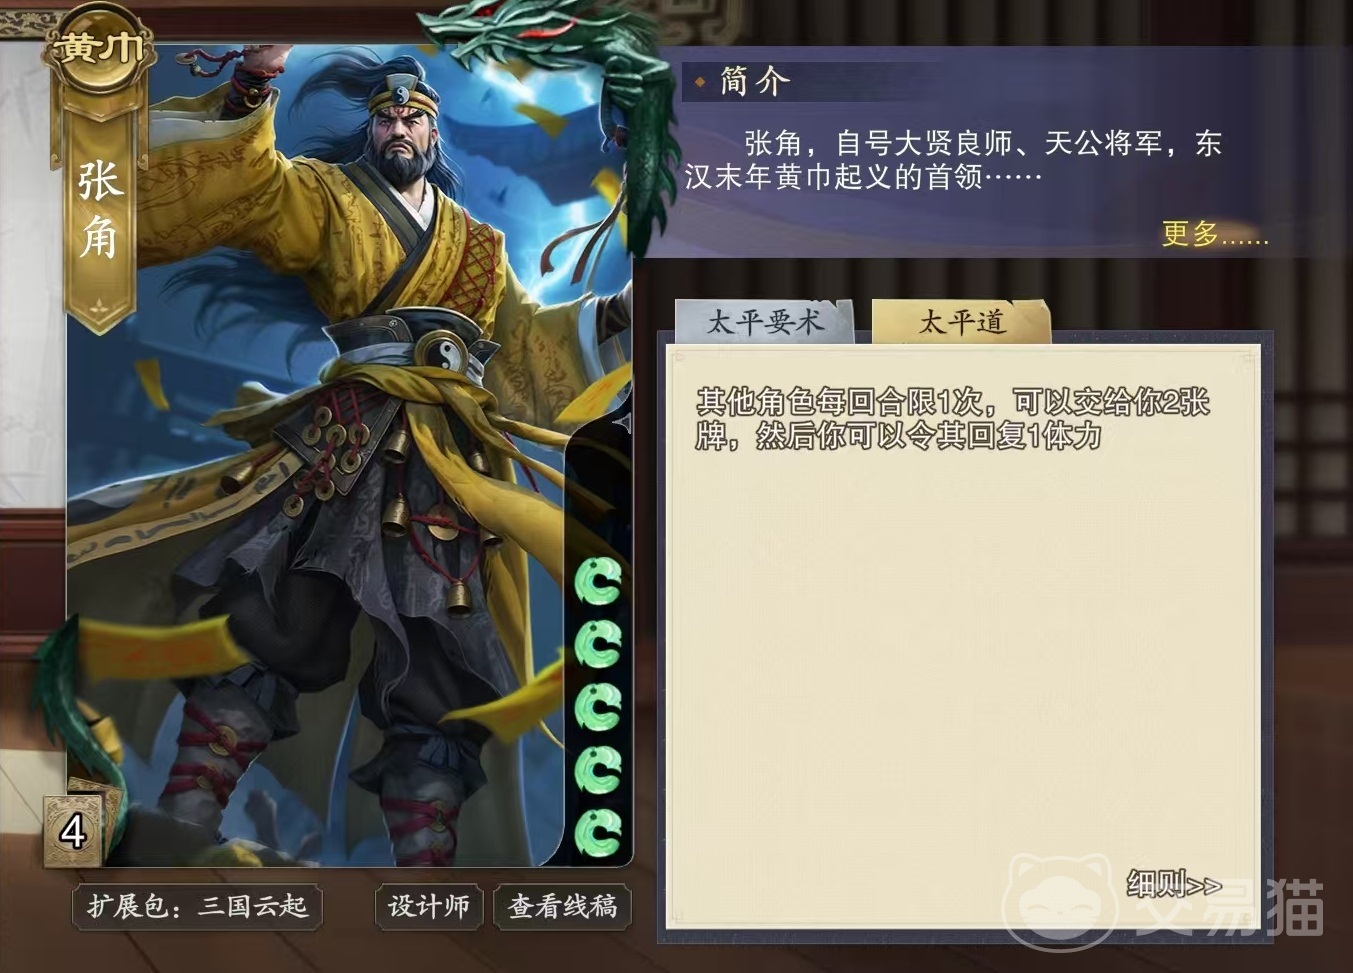Click the yin-yang belt emblem on portrait
The height and width of the screenshot is (973, 1353).
442,353
